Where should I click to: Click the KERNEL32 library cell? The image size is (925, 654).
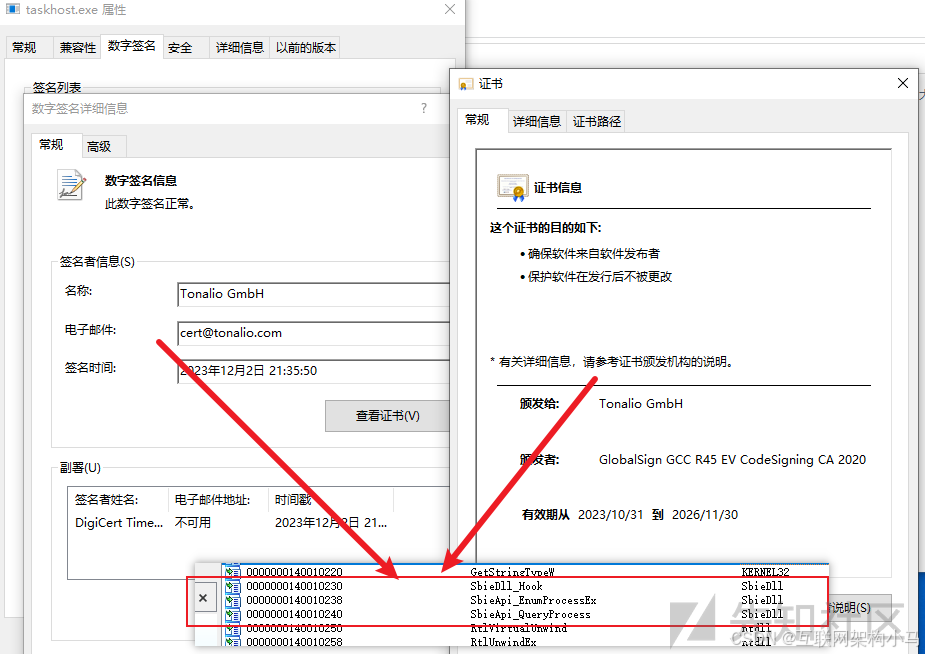(x=765, y=571)
